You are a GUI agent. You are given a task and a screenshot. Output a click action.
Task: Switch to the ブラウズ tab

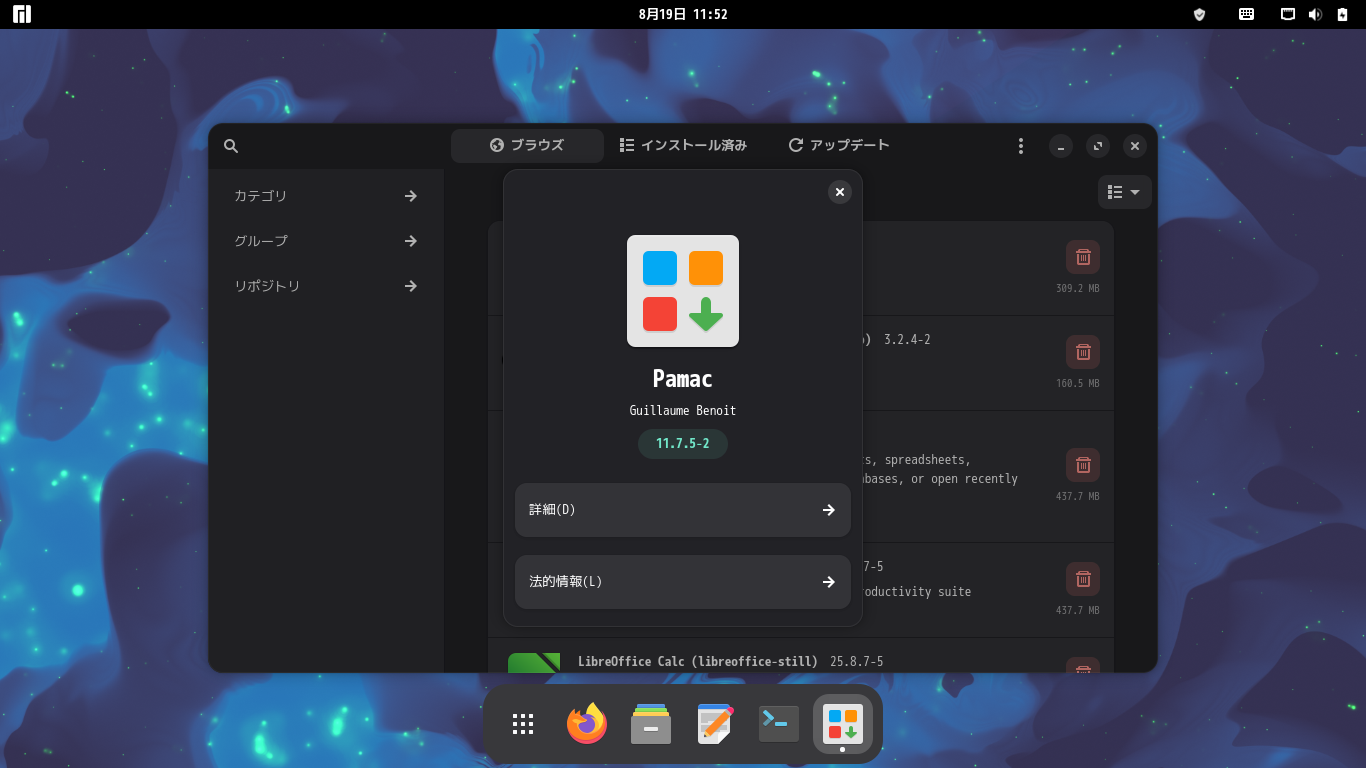[x=527, y=145]
